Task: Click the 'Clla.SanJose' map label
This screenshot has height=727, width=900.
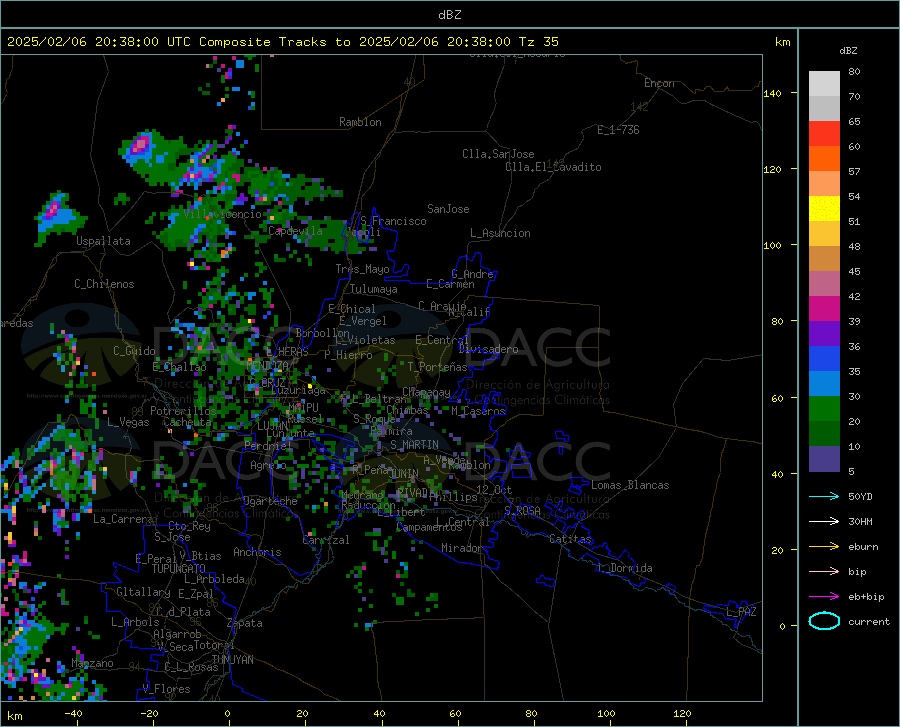Action: pyautogui.click(x=498, y=154)
